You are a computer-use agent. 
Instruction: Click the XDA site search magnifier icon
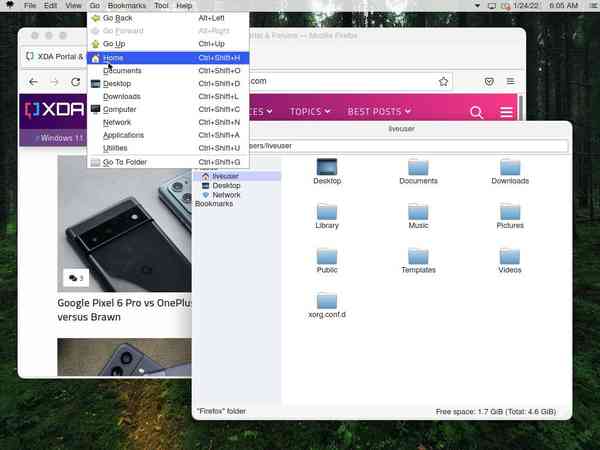[x=476, y=112]
